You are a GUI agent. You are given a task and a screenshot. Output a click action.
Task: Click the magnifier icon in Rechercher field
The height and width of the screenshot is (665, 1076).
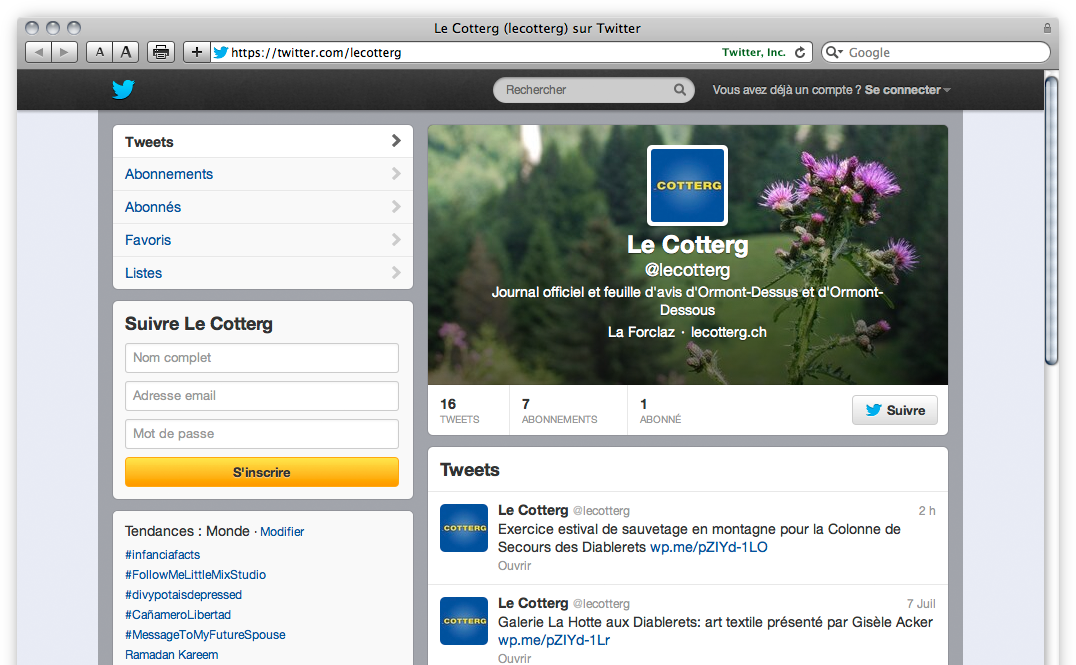679,90
